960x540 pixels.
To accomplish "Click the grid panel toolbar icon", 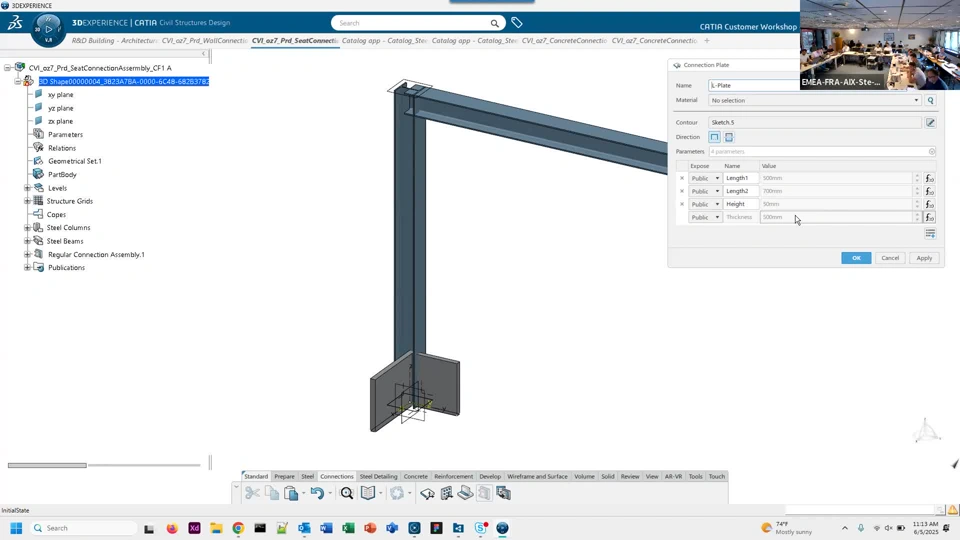I will (x=446, y=493).
